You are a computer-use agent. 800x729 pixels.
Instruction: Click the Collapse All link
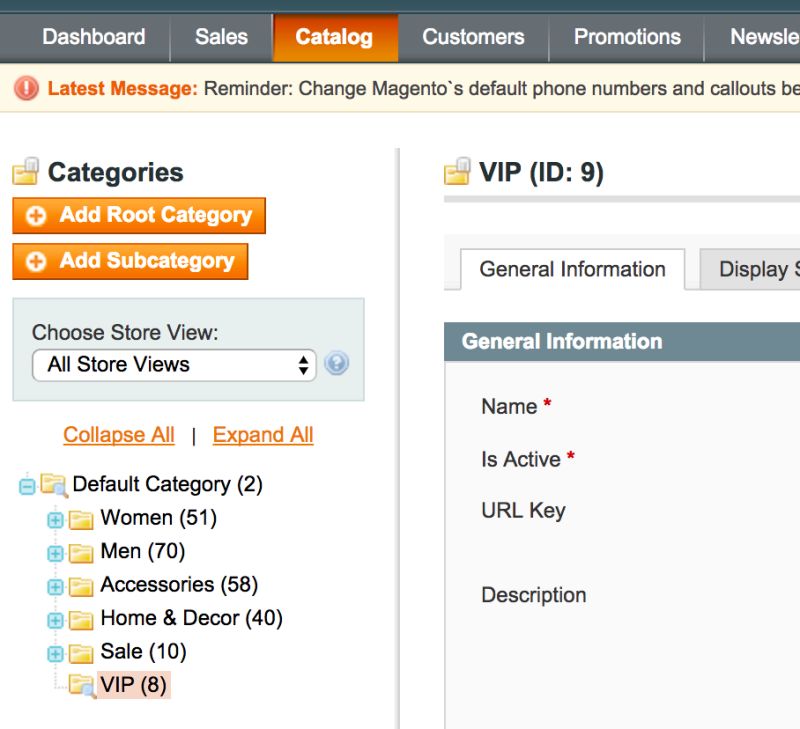(117, 434)
